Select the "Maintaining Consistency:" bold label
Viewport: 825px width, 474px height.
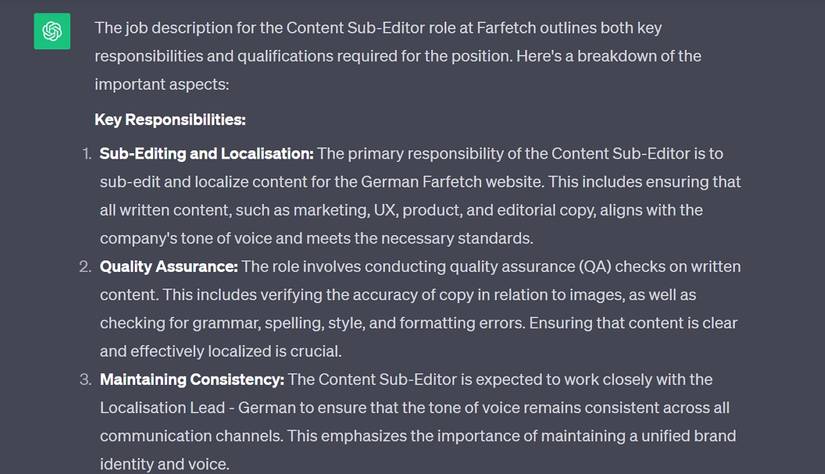[192, 380]
